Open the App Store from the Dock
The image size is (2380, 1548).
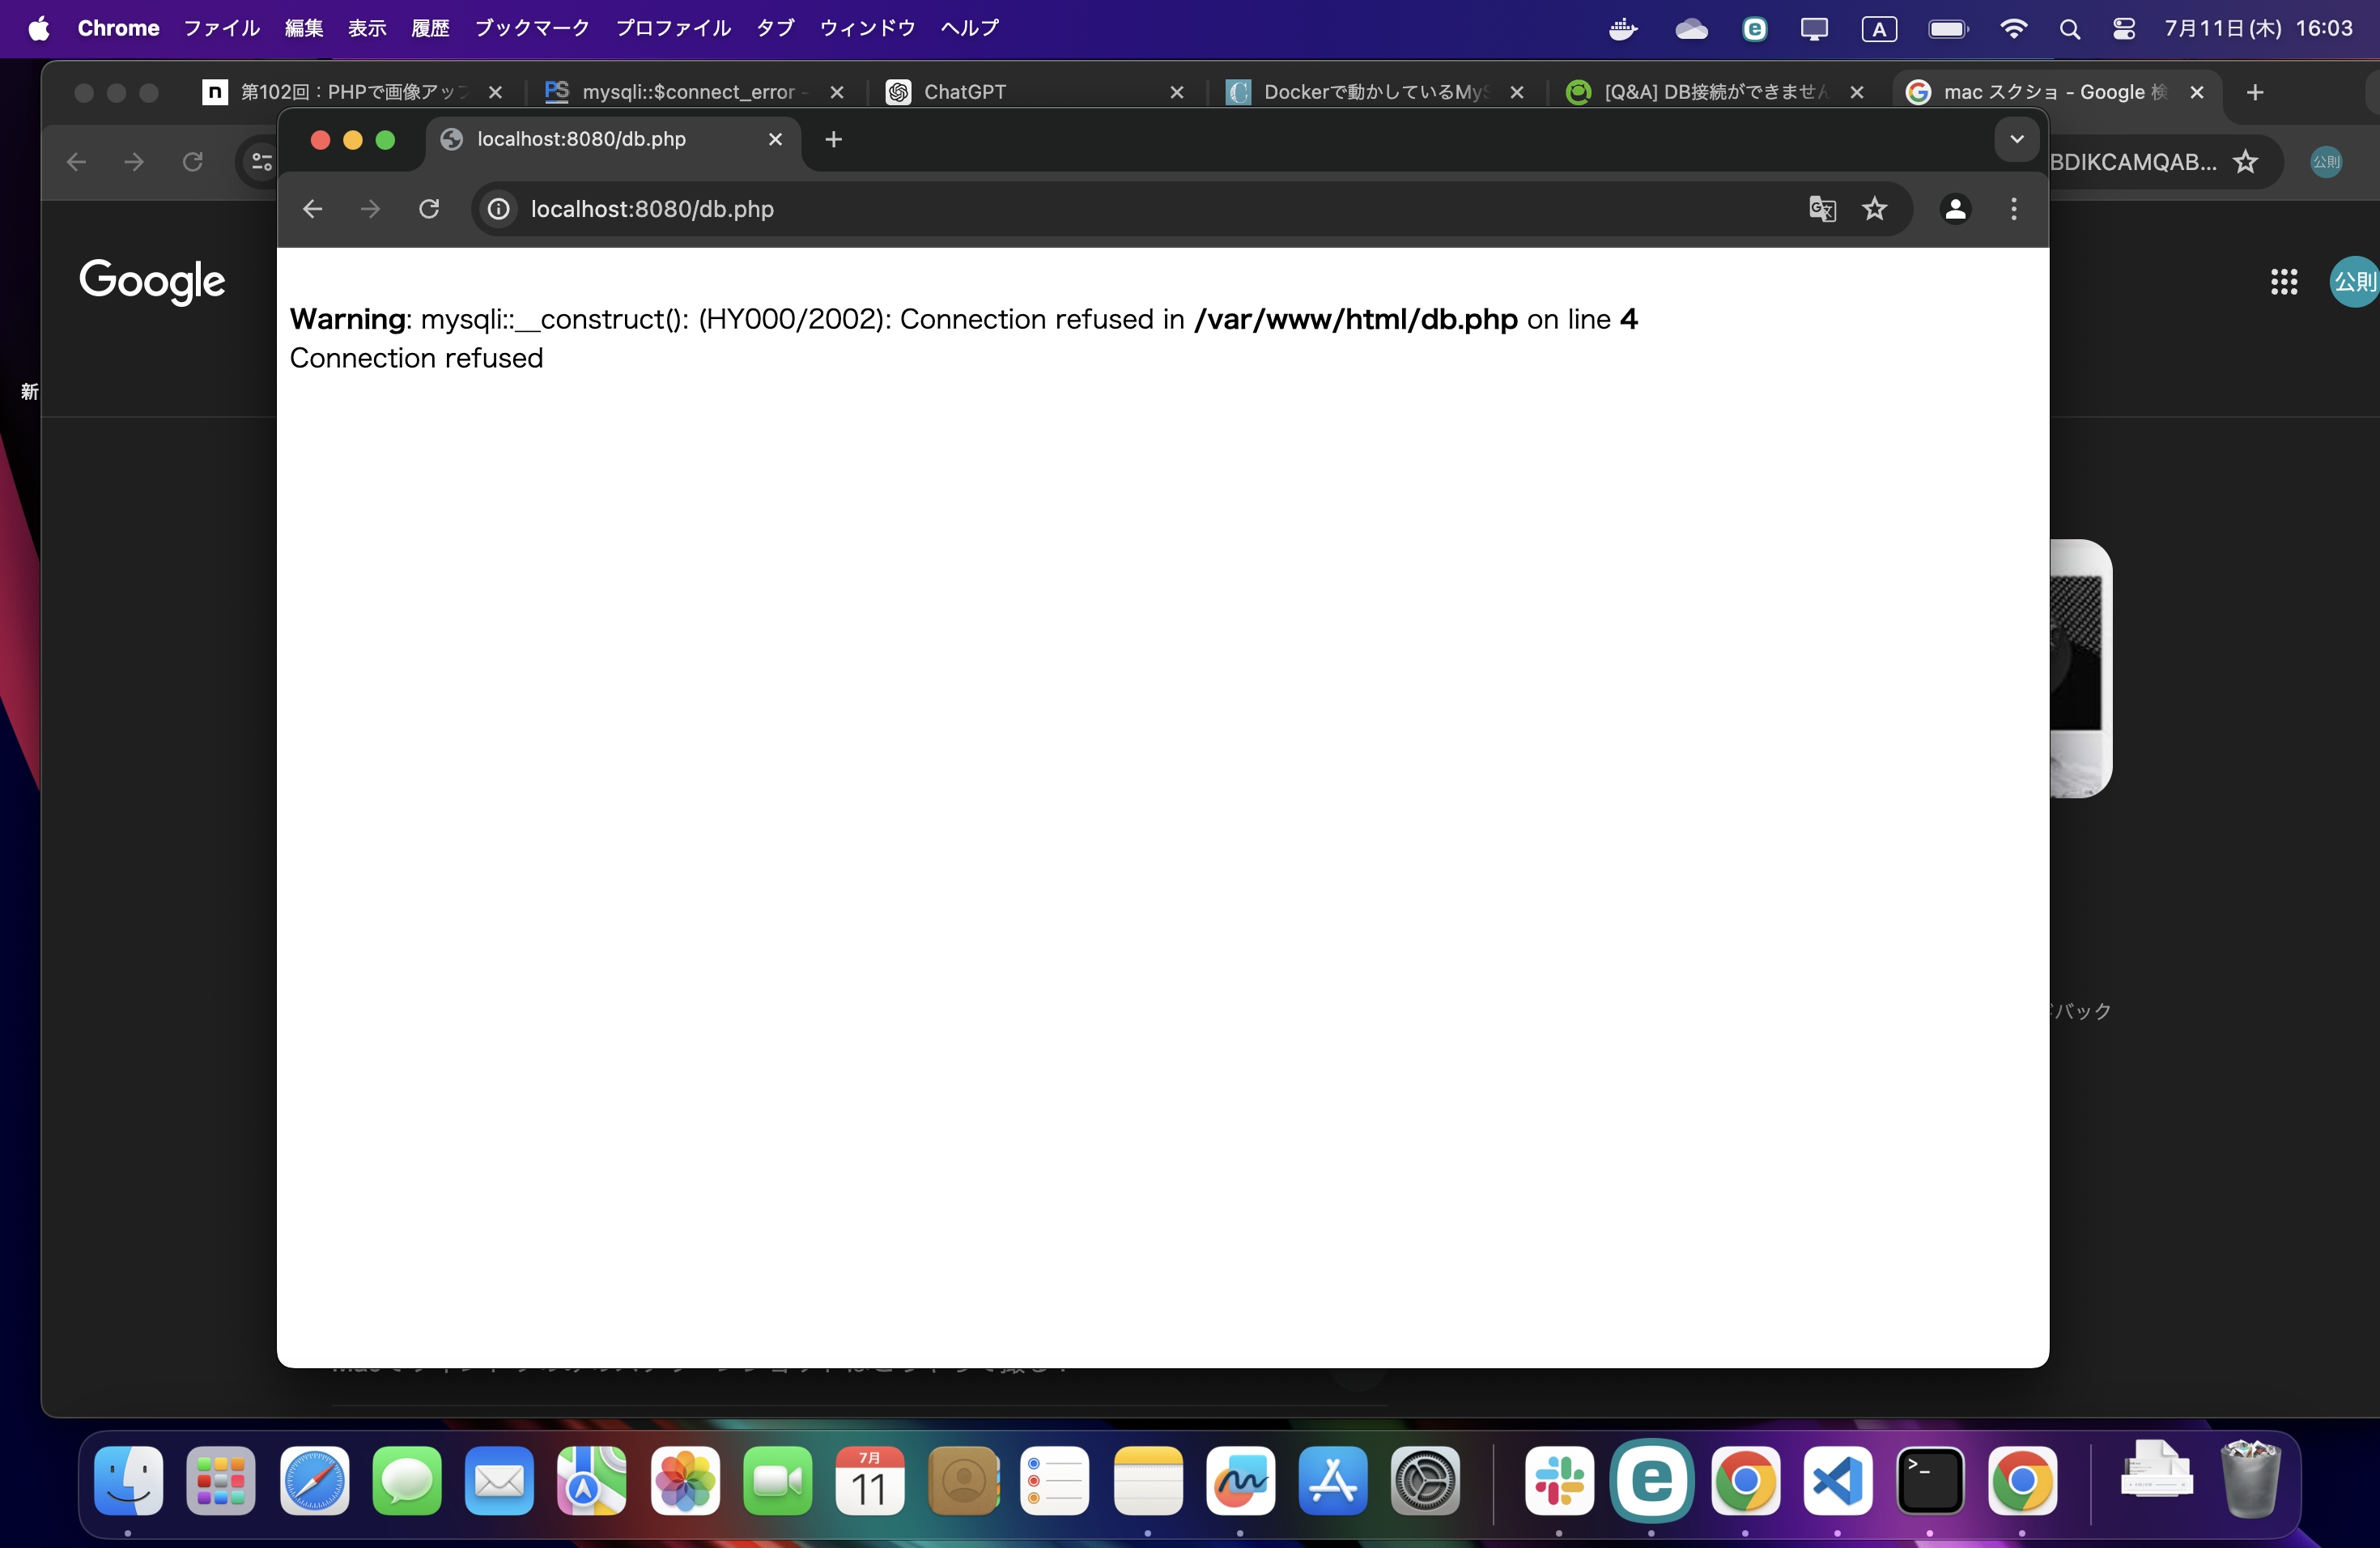[1333, 1480]
